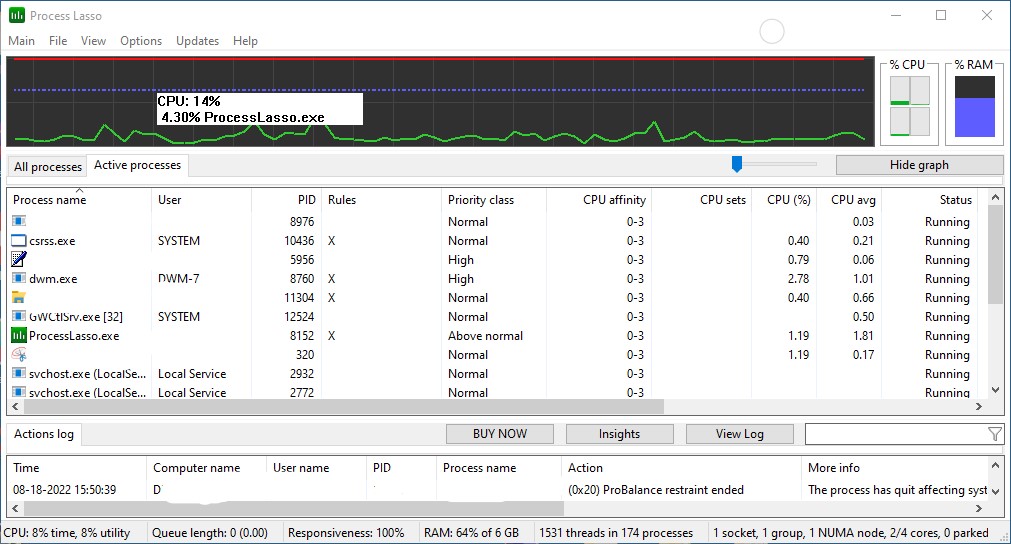Click the actions log Time column header
This screenshot has width=1011, height=544.
[x=77, y=468]
